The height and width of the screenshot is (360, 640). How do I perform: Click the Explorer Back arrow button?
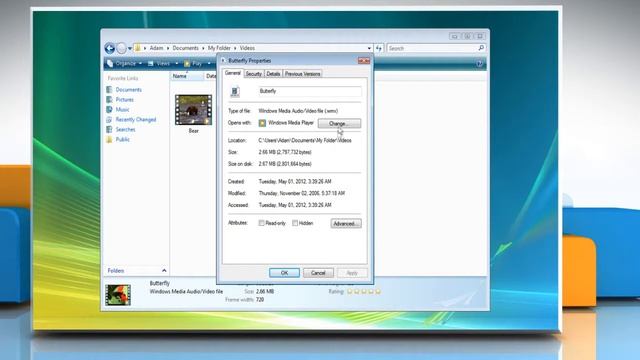(109, 49)
